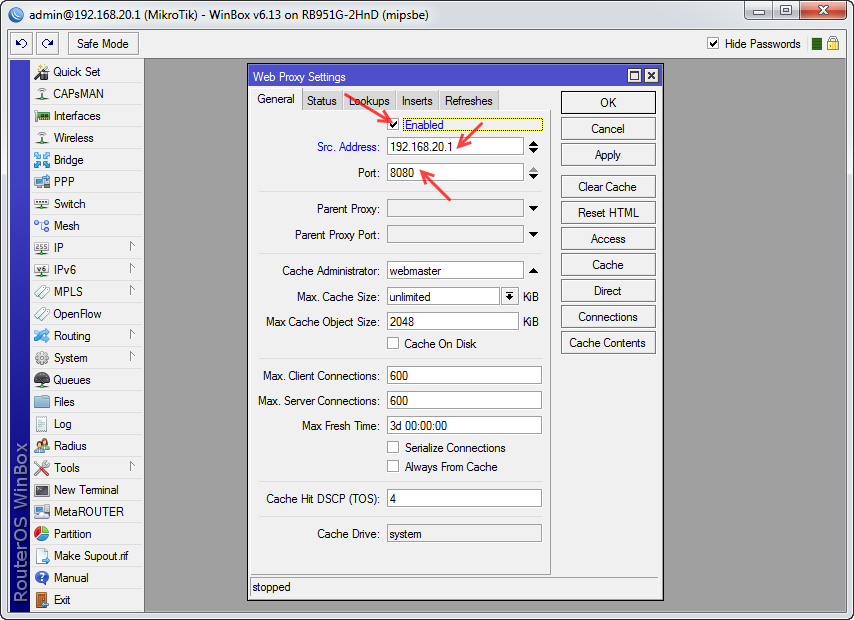Open Quick Set from the sidebar
854x620 pixels.
point(87,72)
